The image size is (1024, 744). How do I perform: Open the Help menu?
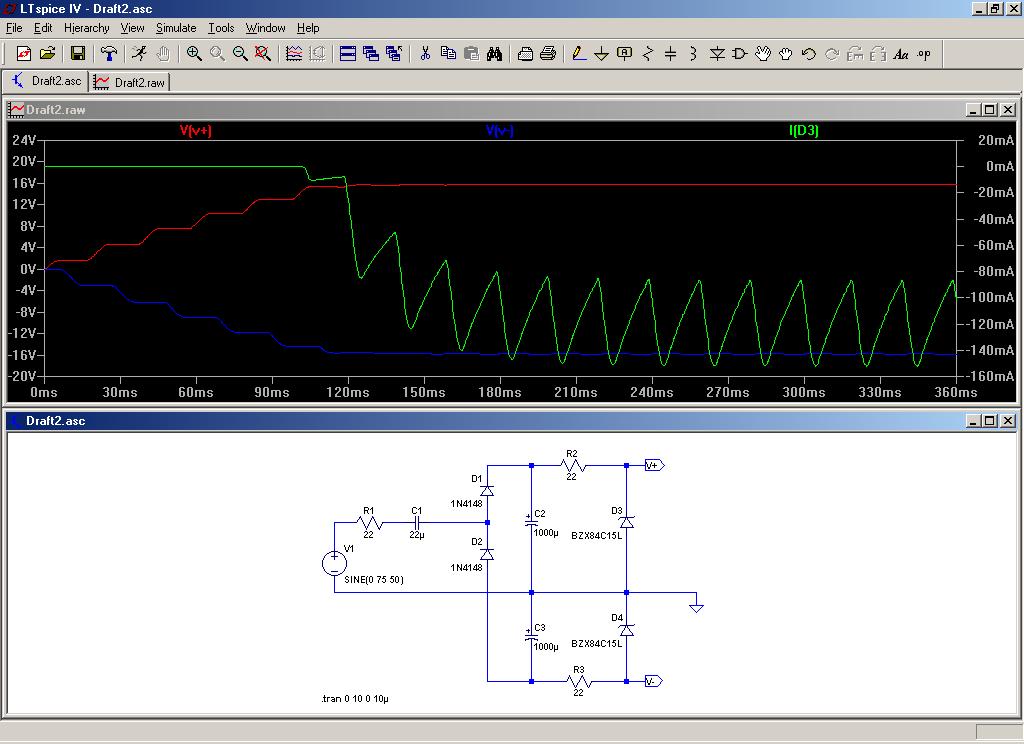pyautogui.click(x=308, y=27)
